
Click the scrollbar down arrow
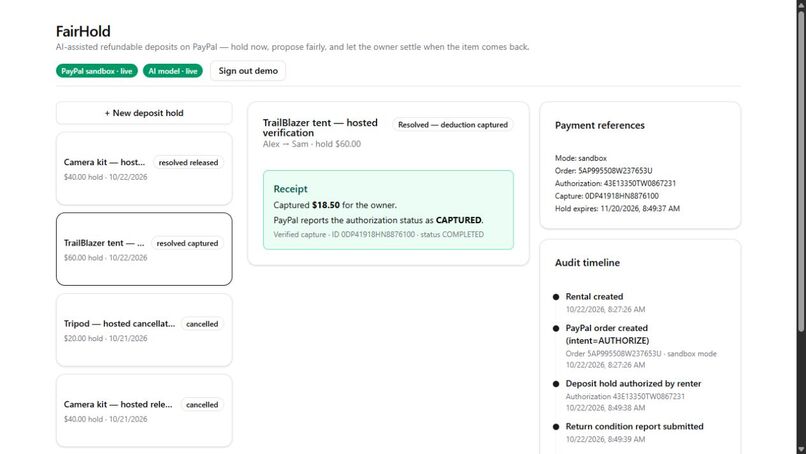pos(801,450)
